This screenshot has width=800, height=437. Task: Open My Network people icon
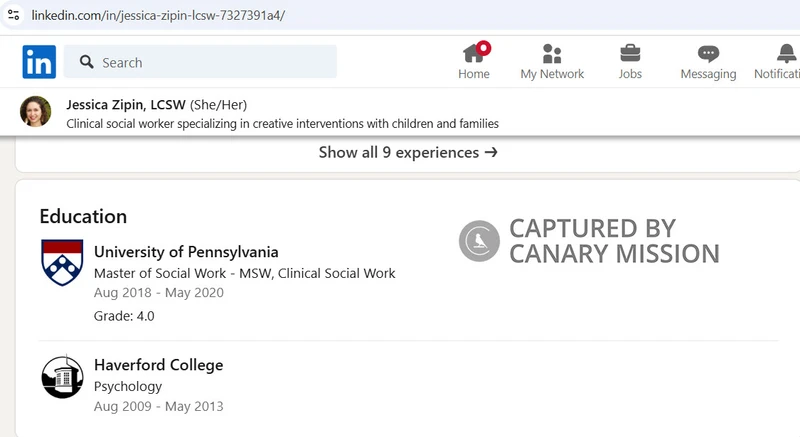tap(552, 54)
